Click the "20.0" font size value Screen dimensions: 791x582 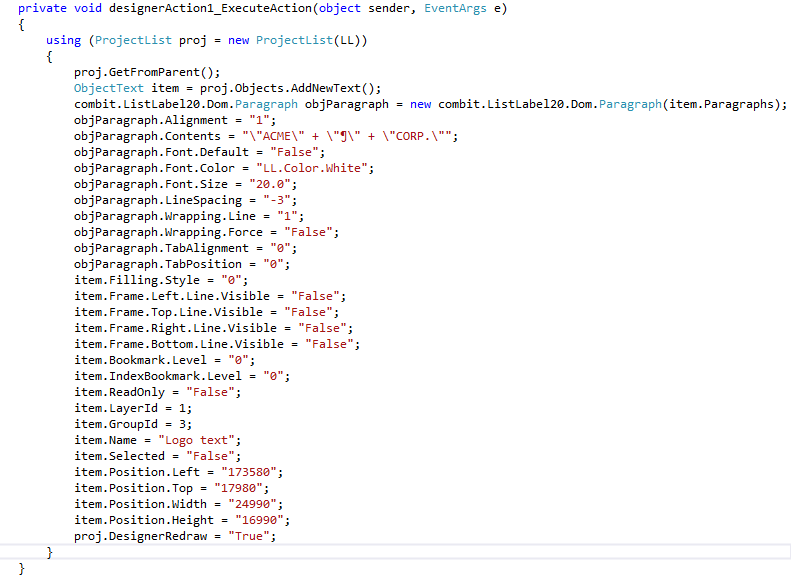click(270, 184)
